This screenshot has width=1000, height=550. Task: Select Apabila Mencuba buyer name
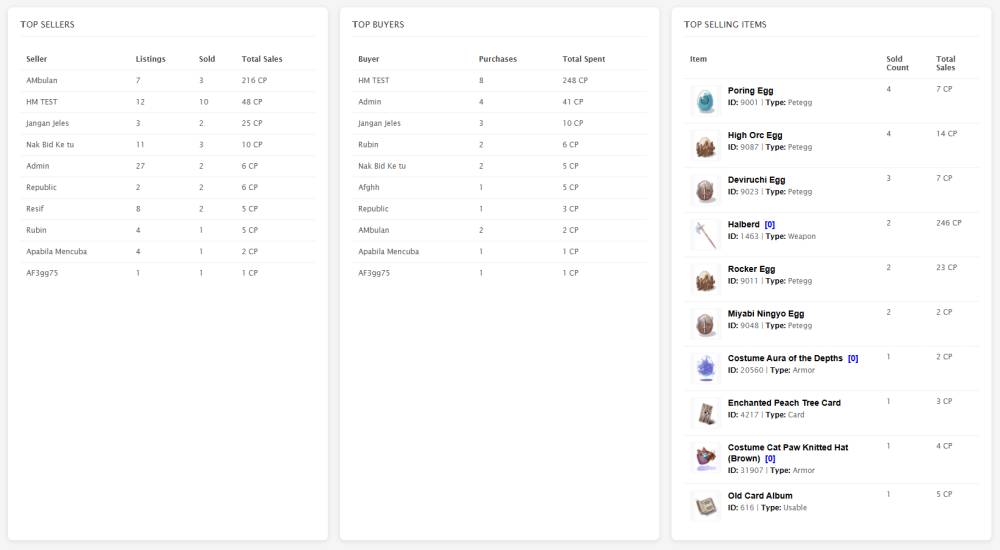coord(389,251)
